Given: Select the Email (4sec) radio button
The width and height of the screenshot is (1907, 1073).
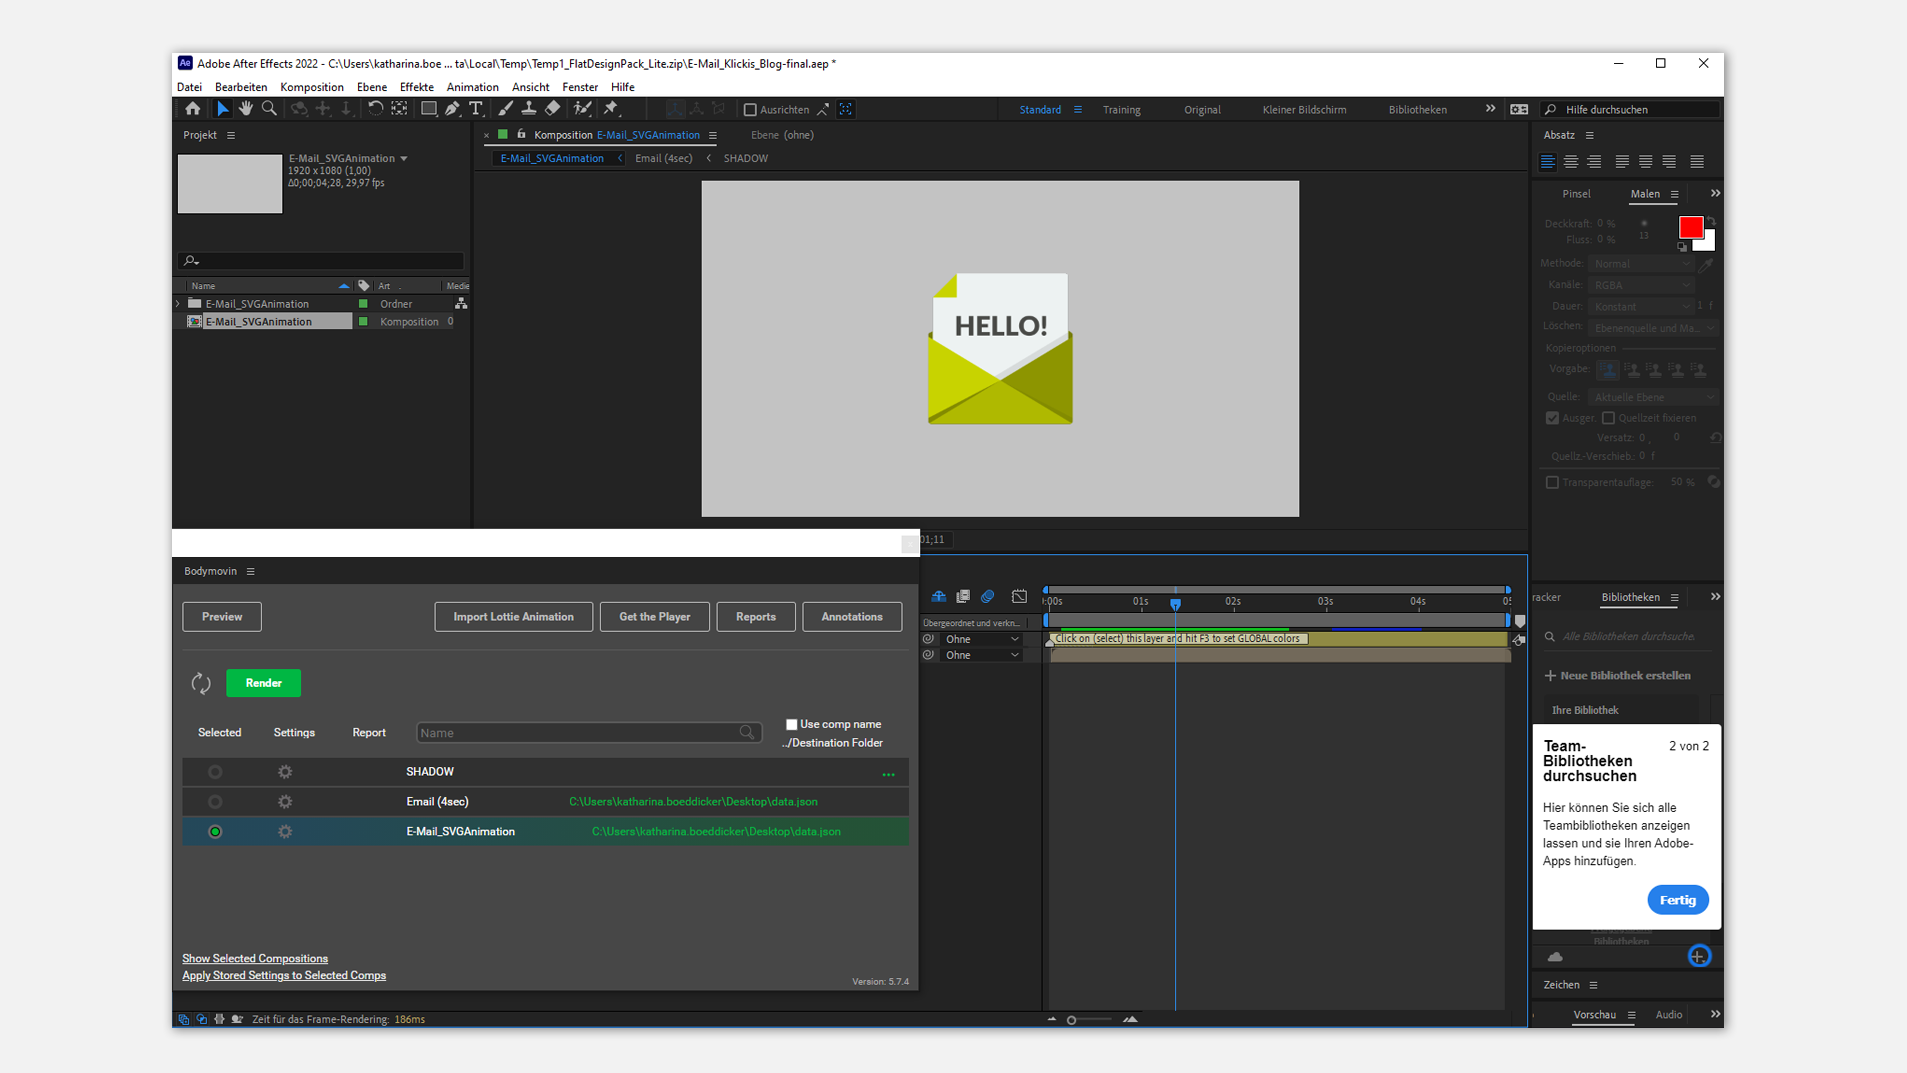Looking at the screenshot, I should [x=215, y=802].
